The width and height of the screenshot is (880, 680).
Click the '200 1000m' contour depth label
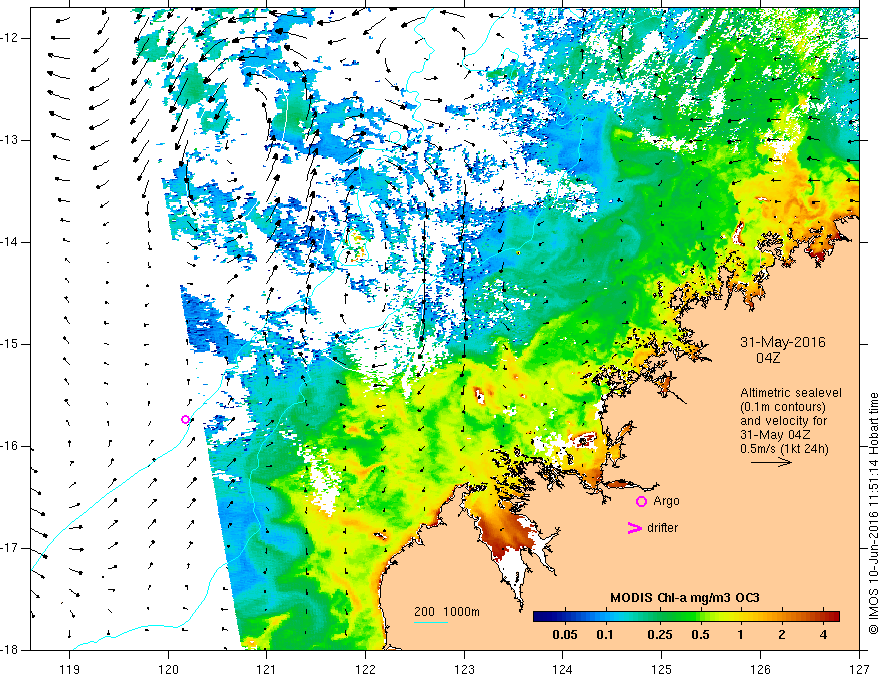coord(447,612)
